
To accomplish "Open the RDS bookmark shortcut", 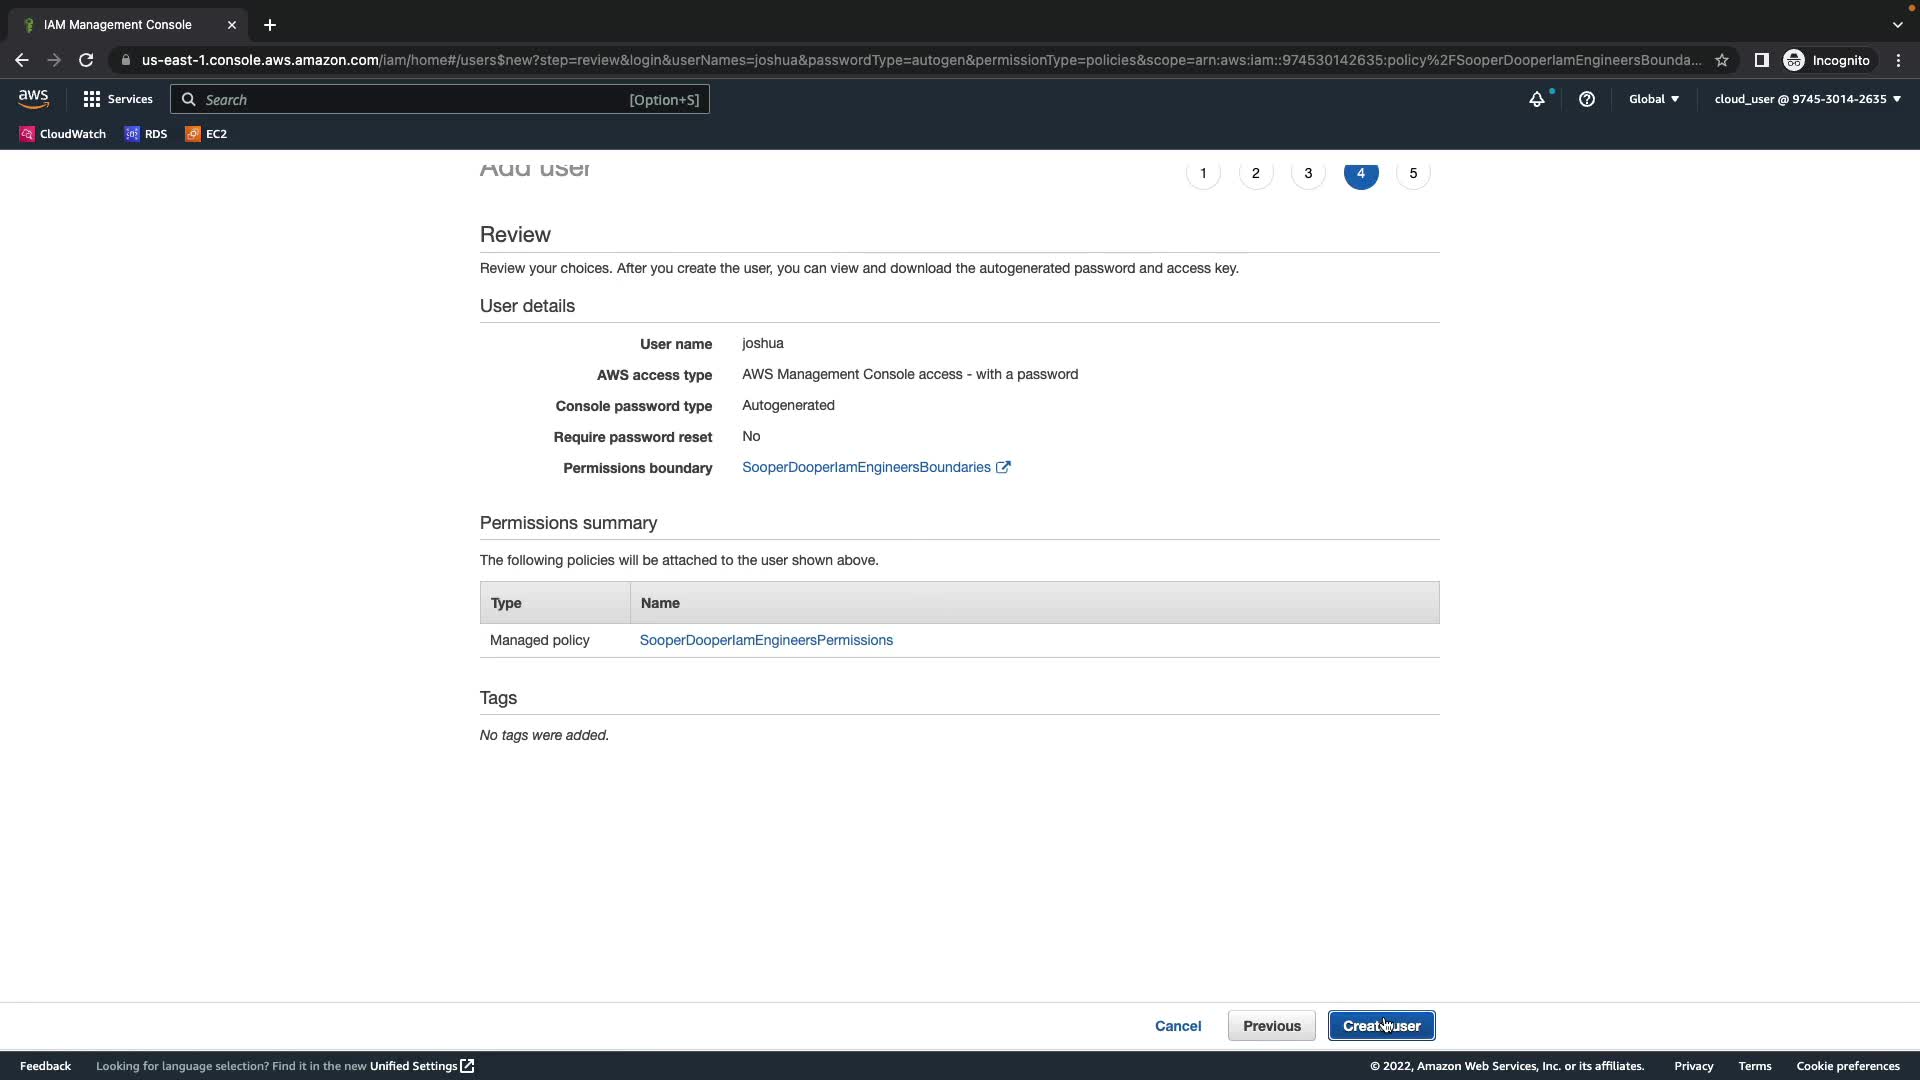I will coord(146,134).
